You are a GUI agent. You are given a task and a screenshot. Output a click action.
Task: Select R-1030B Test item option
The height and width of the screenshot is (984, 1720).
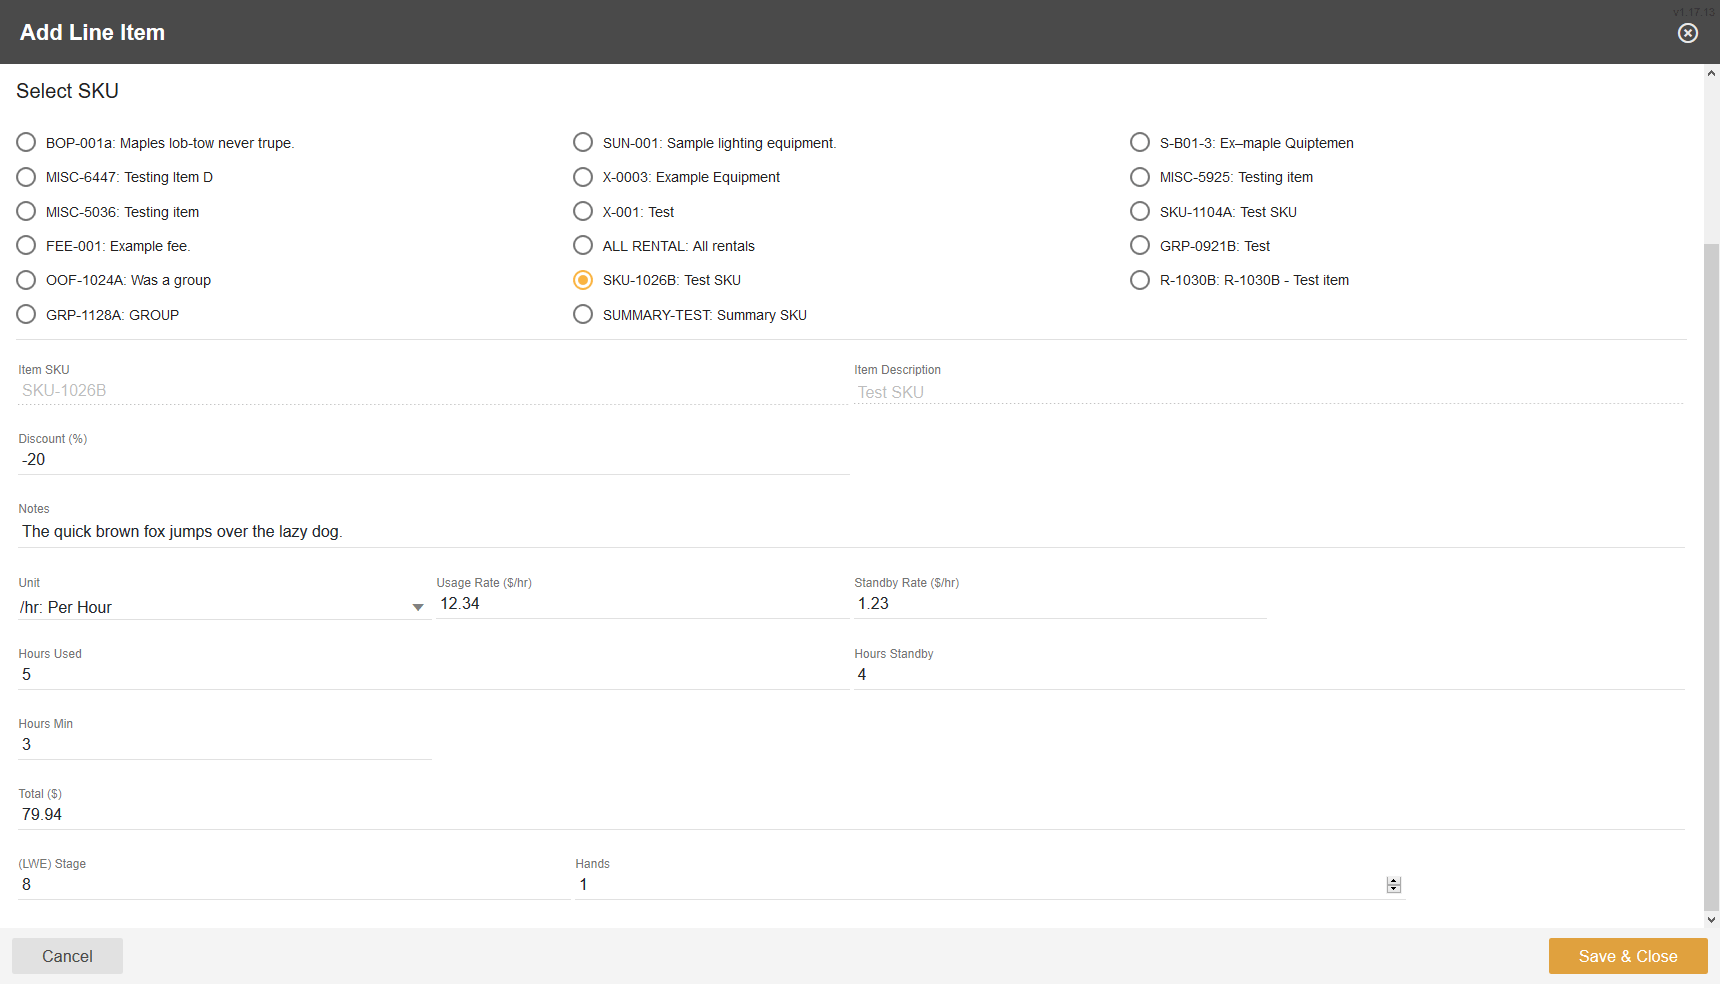1140,280
